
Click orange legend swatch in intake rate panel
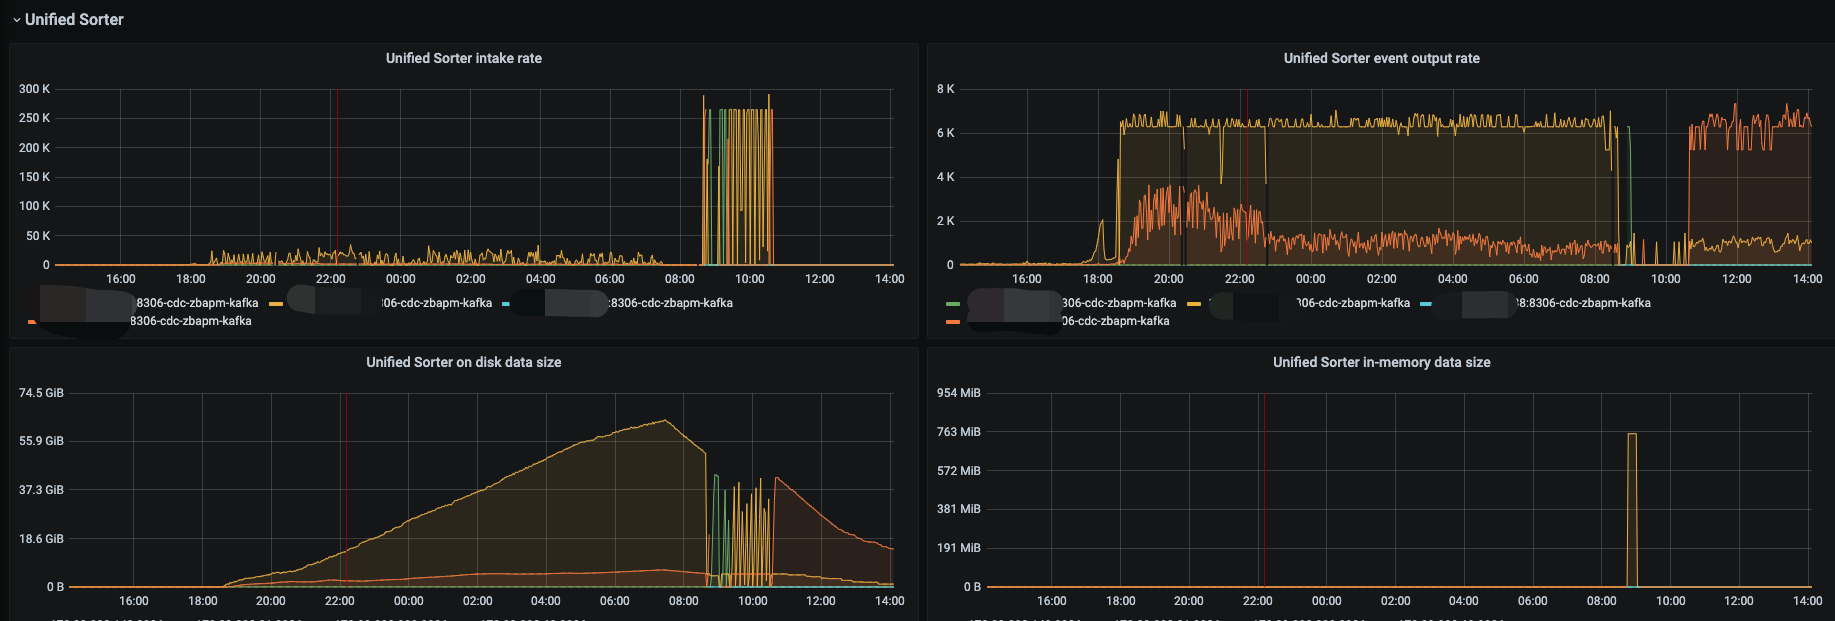32,322
